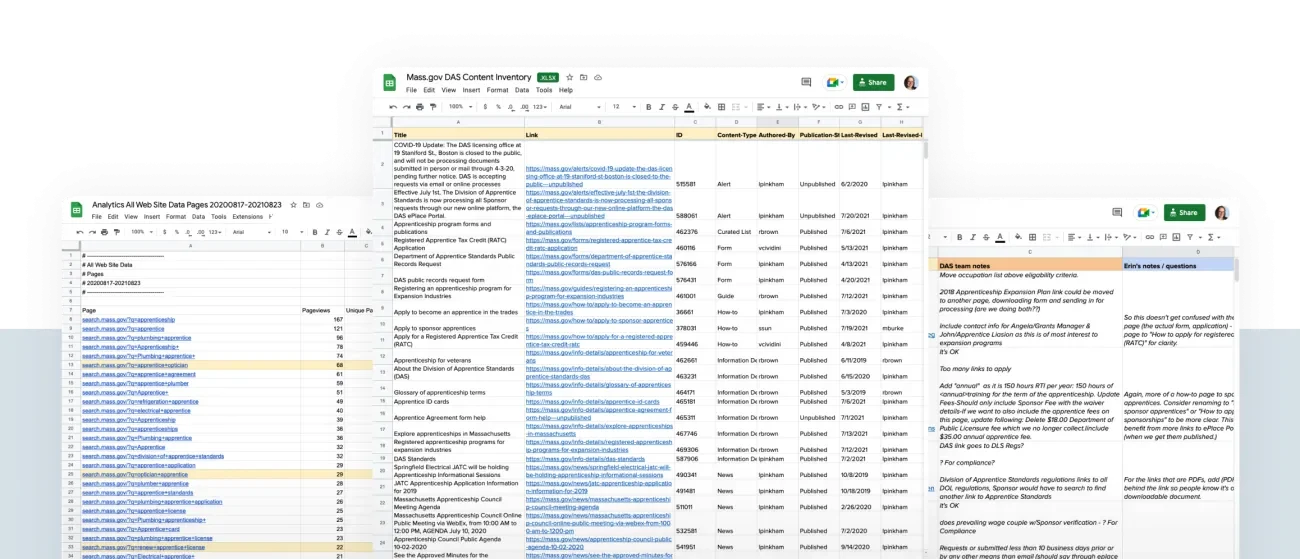Apply currency format in Content Inventory toolbar
The height and width of the screenshot is (559, 1300).
(485, 107)
